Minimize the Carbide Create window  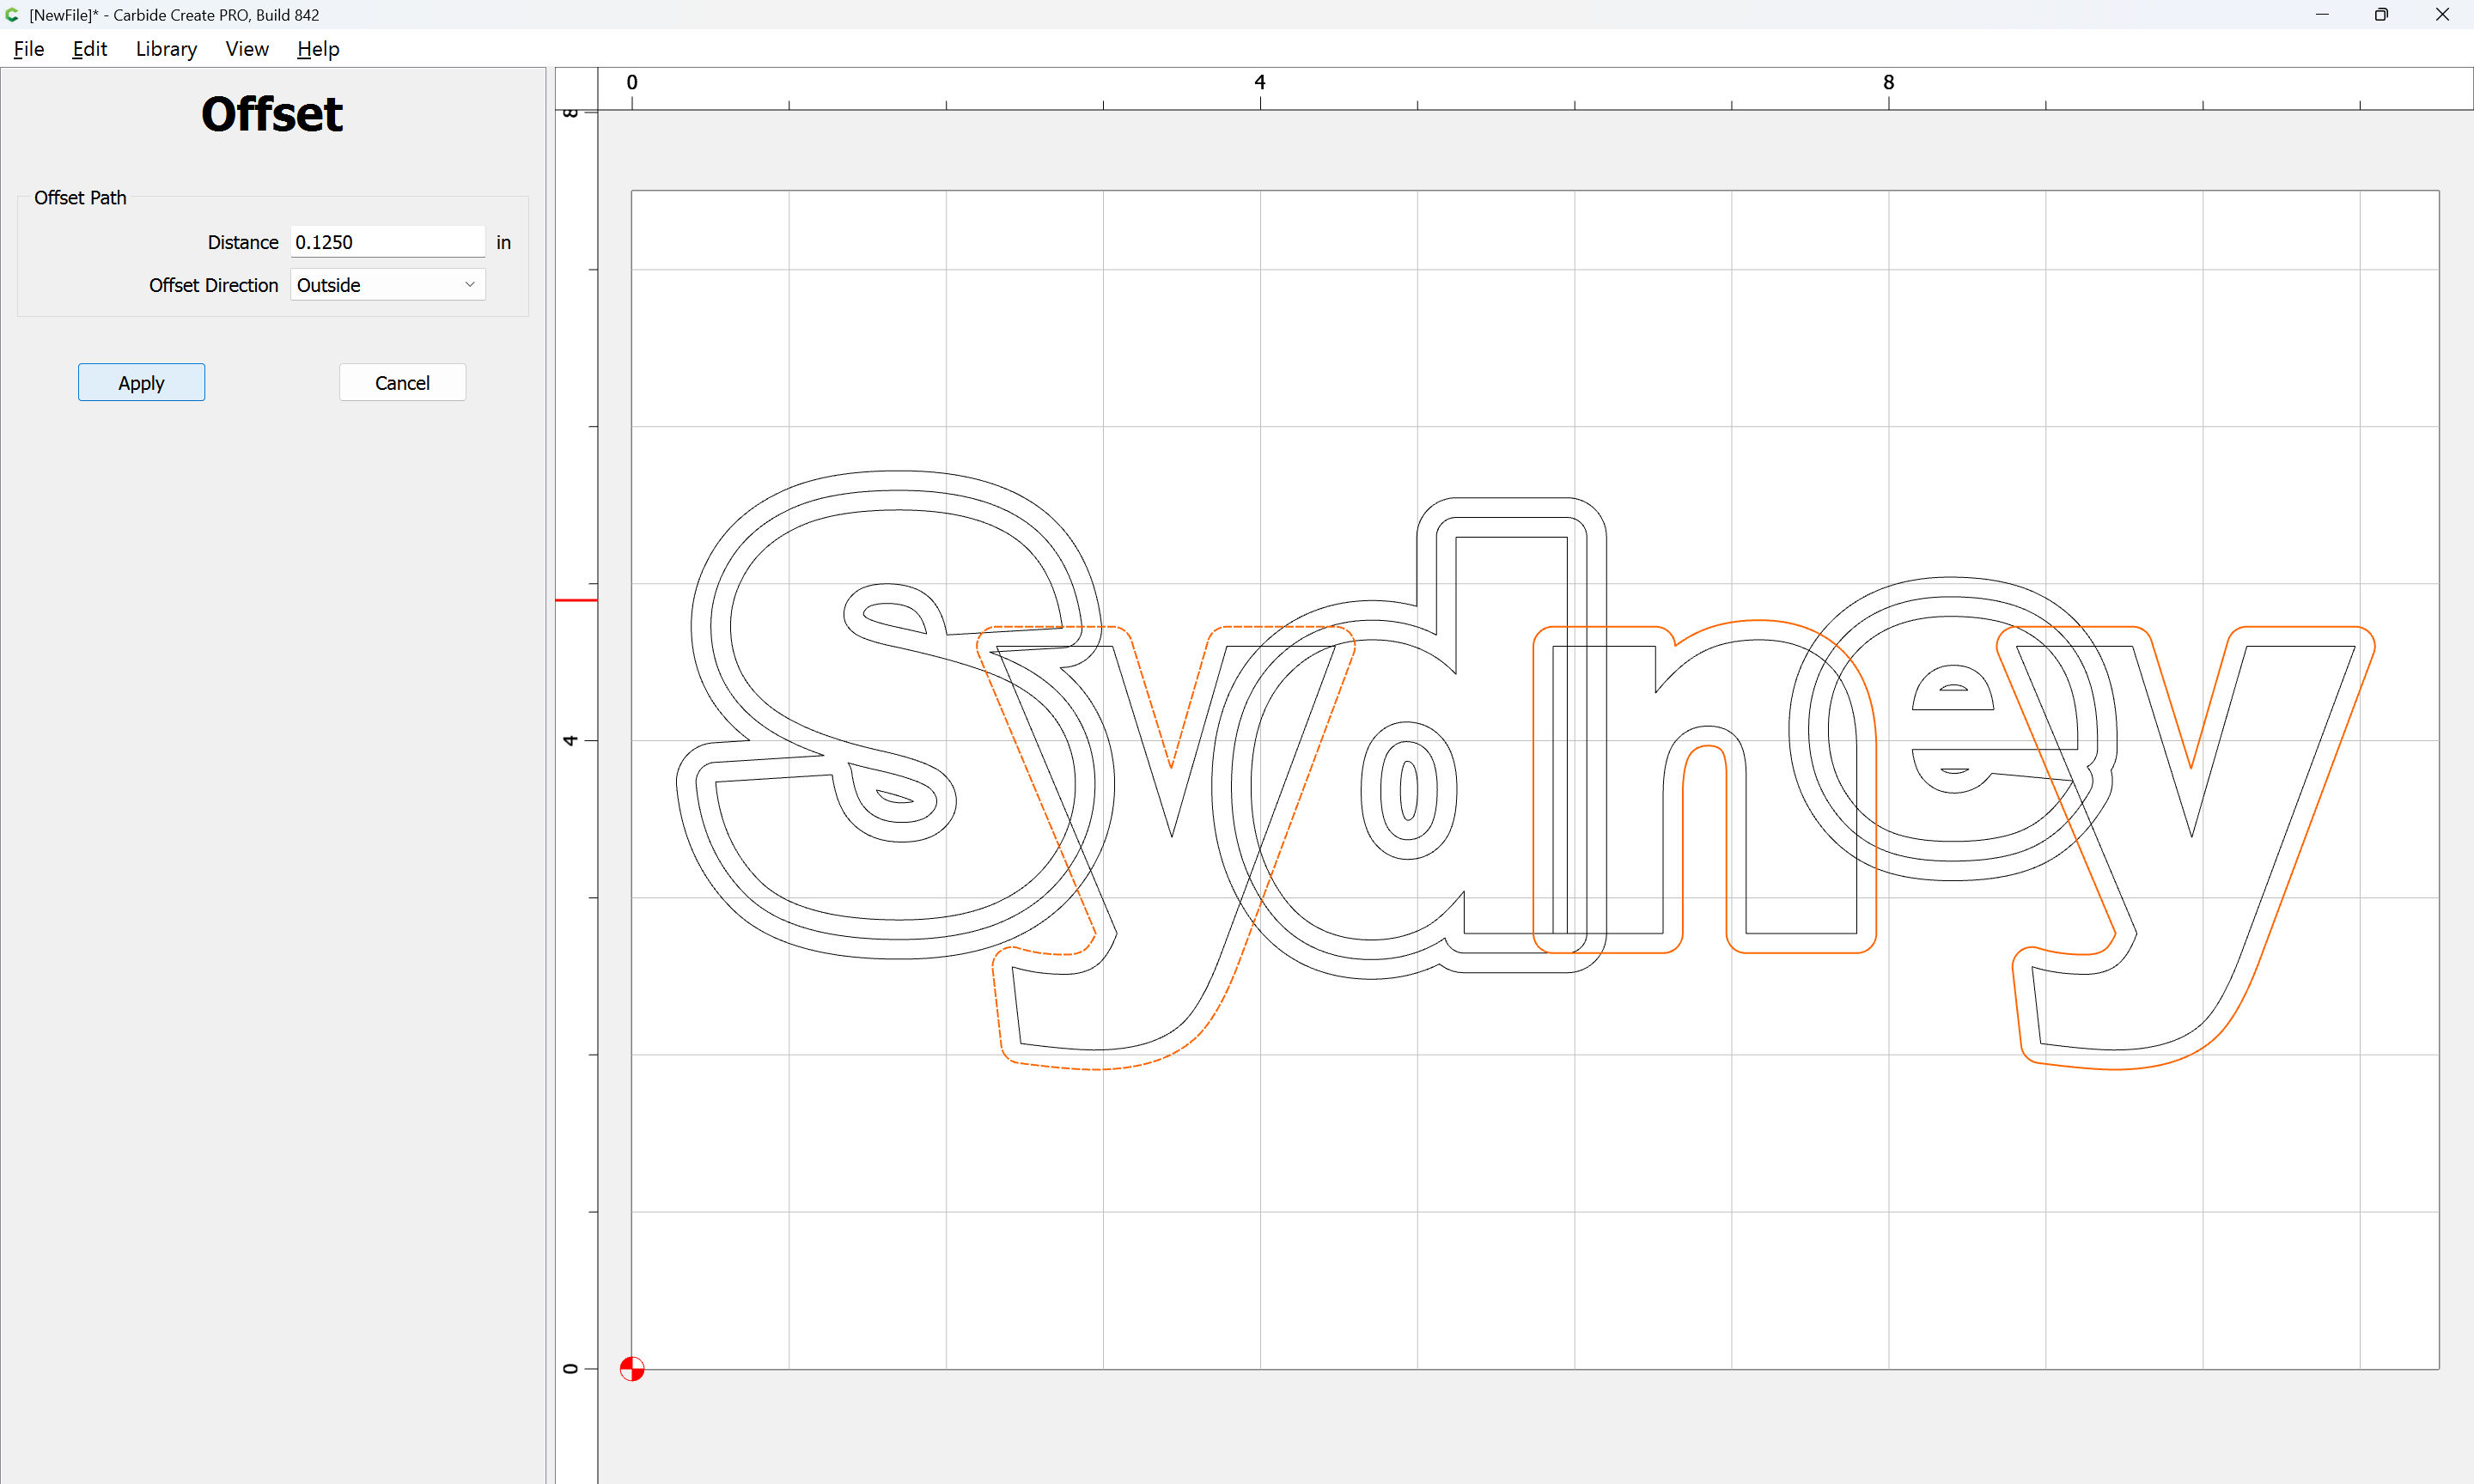[2321, 14]
